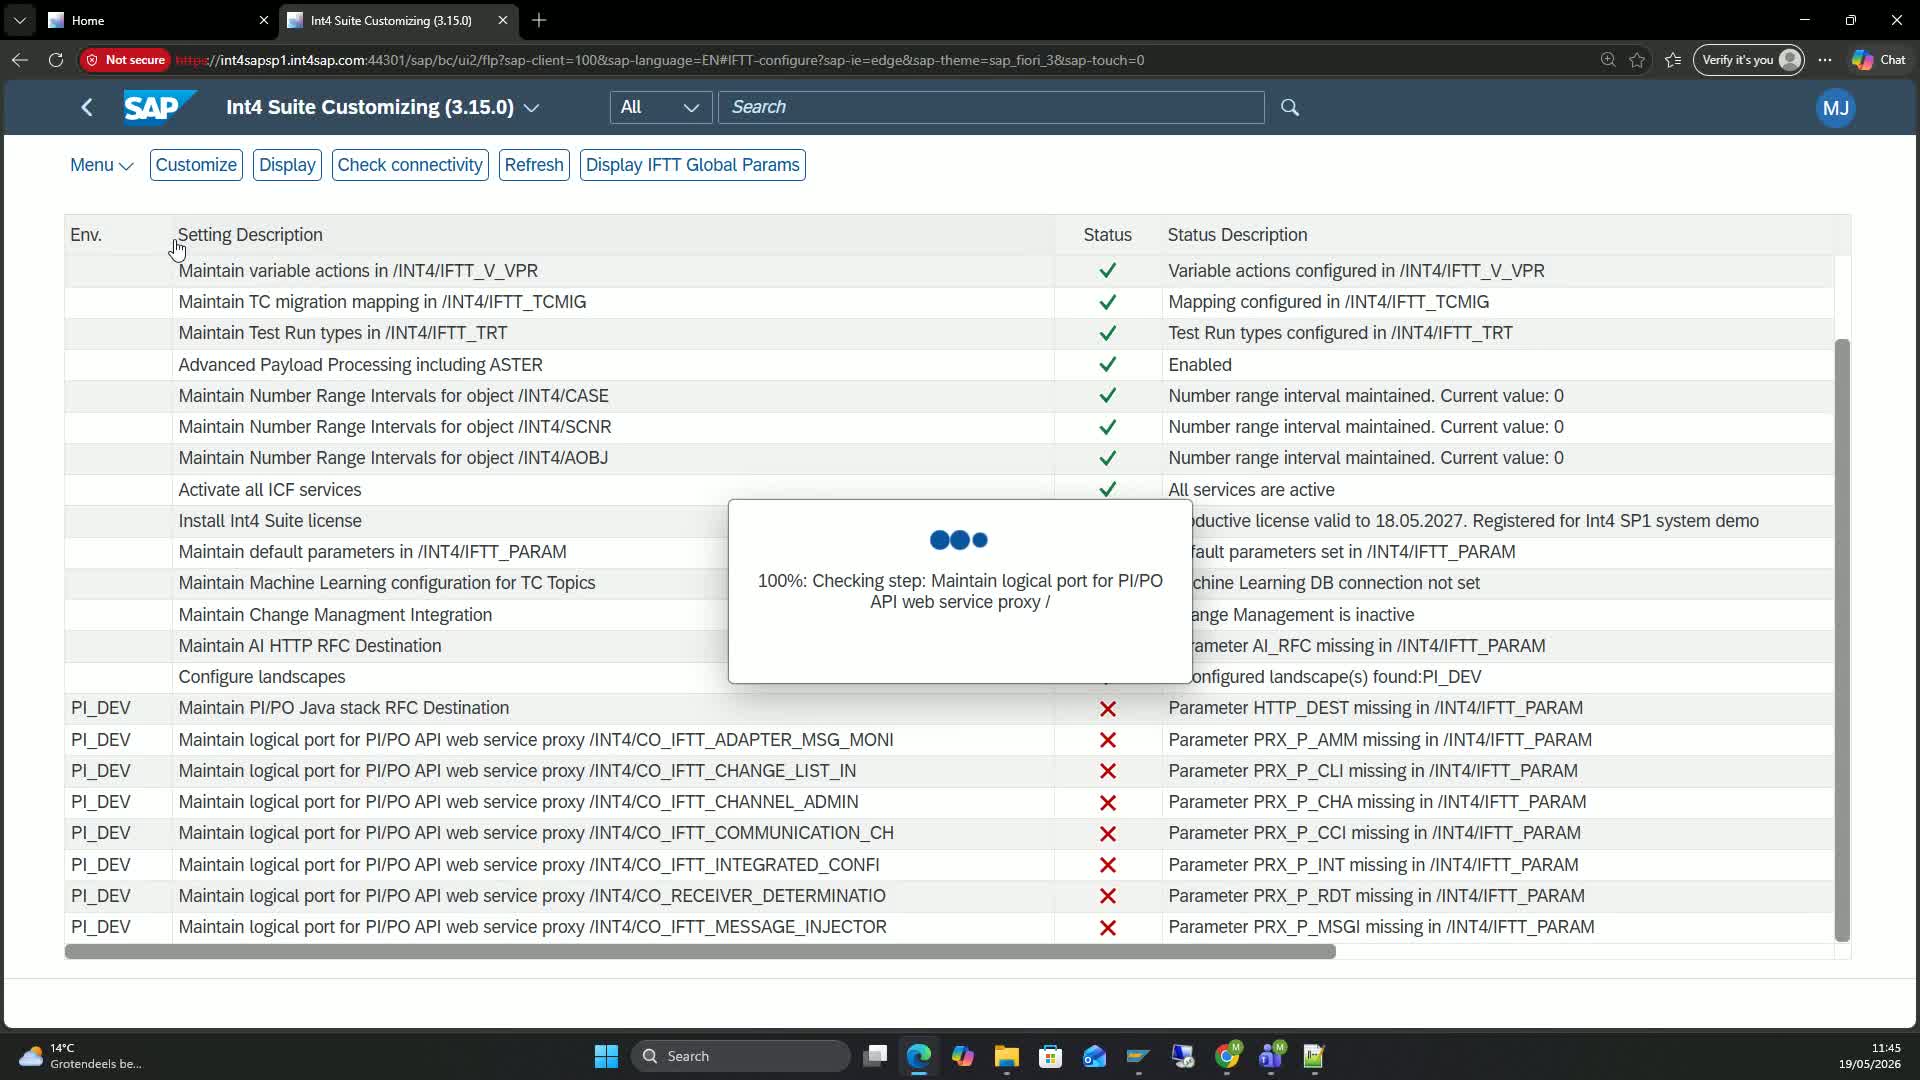Click green checkmark for Variable actions row

tap(1107, 271)
